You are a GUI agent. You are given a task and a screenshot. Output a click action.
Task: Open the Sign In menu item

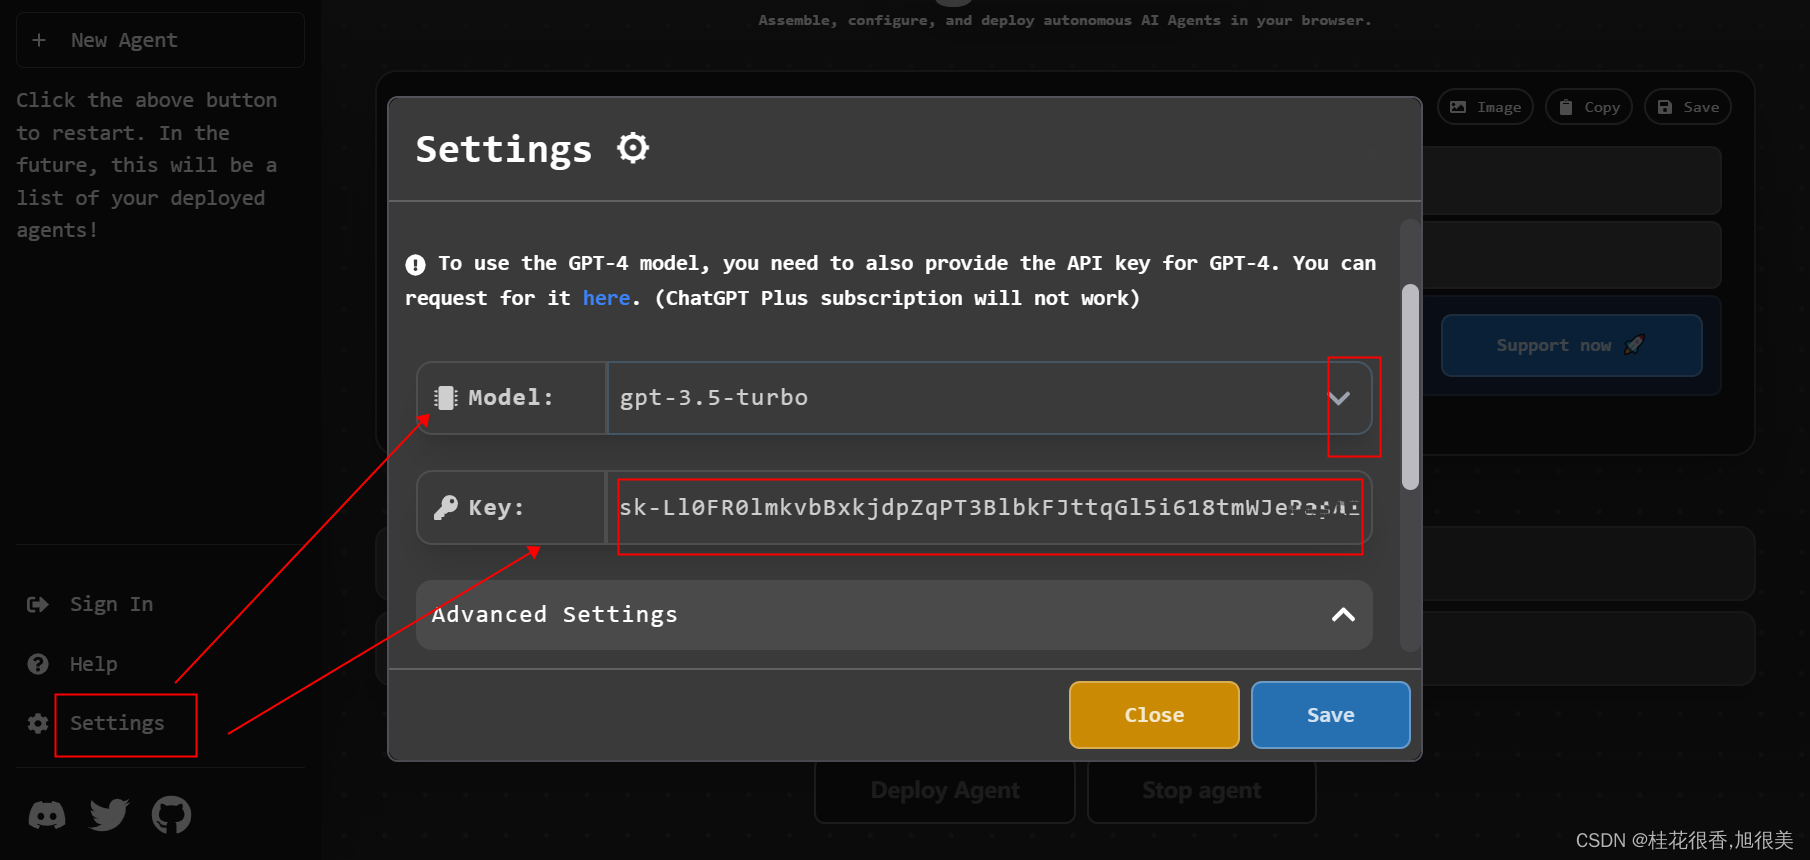coord(111,604)
